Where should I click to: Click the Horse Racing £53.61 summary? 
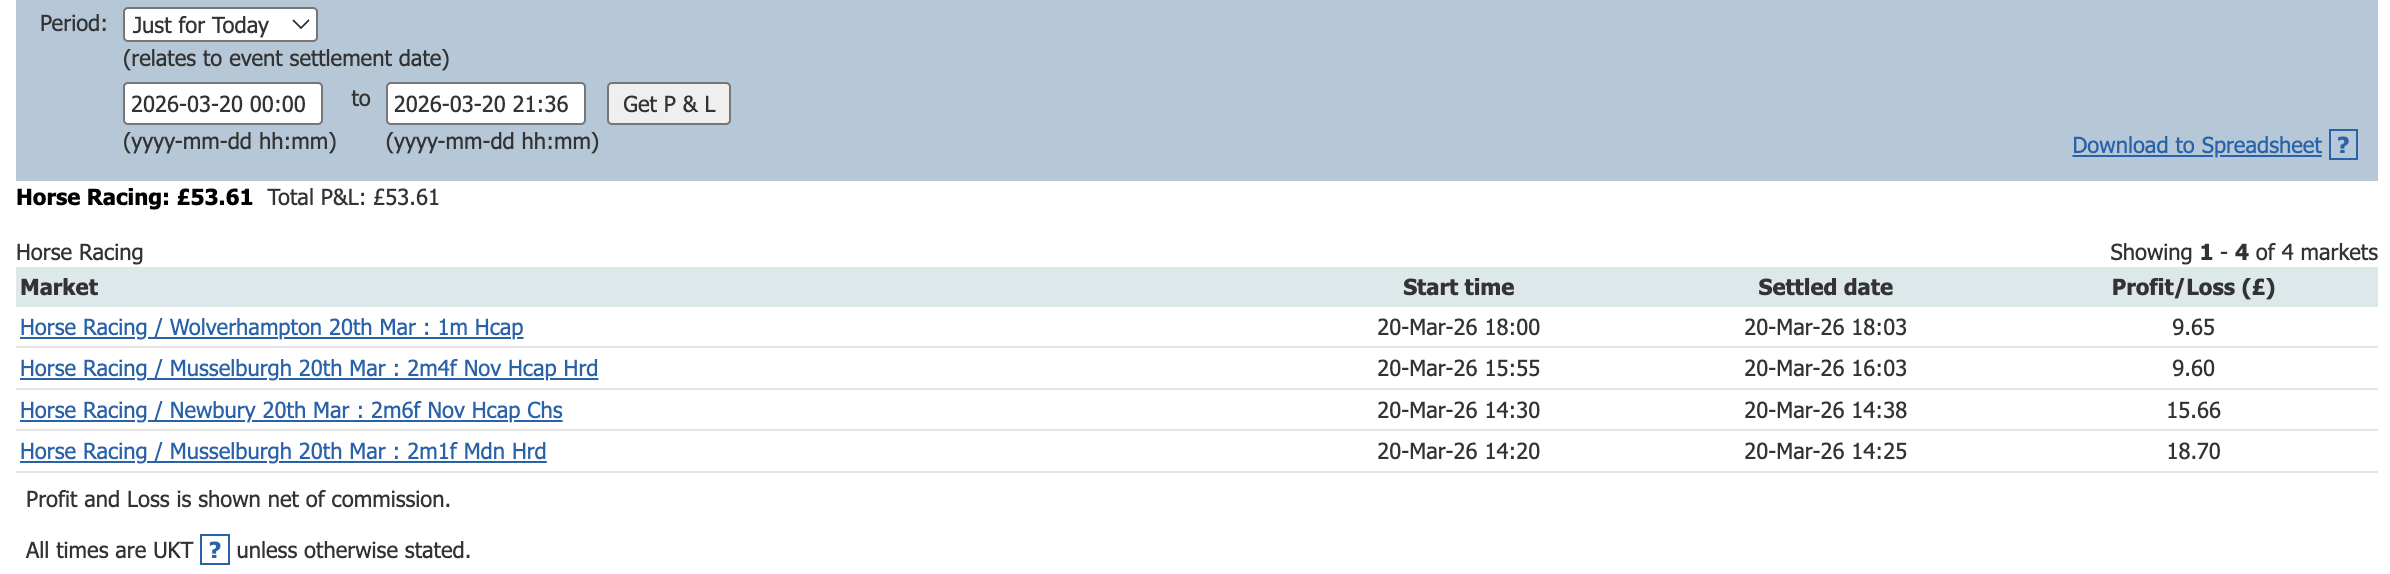pos(134,198)
